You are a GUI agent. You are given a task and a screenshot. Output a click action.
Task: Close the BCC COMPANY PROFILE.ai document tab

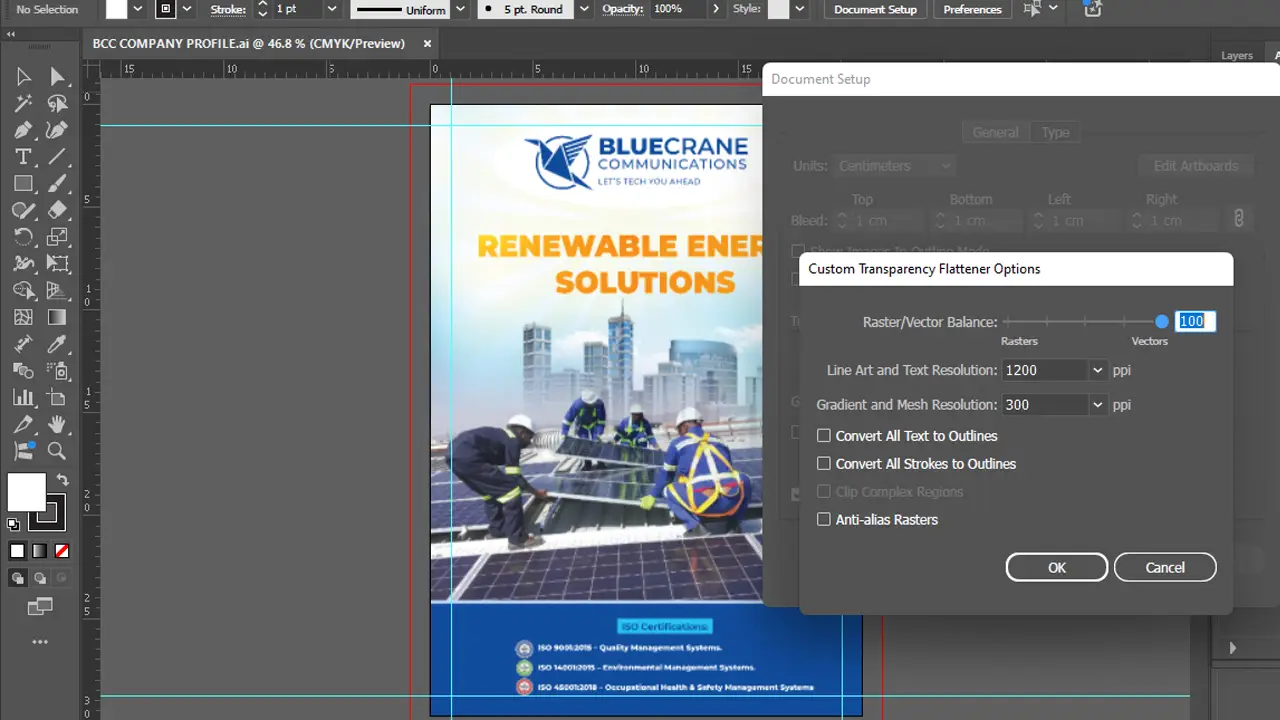(x=427, y=43)
